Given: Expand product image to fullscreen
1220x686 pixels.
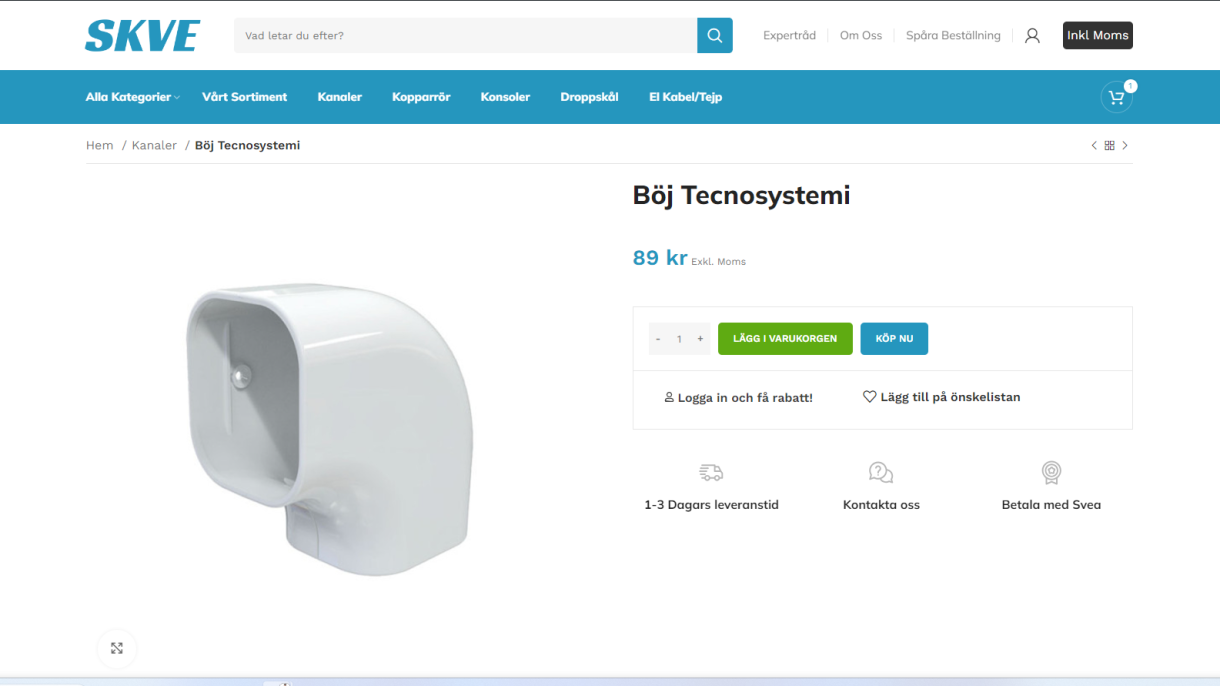Looking at the screenshot, I should pyautogui.click(x=117, y=648).
